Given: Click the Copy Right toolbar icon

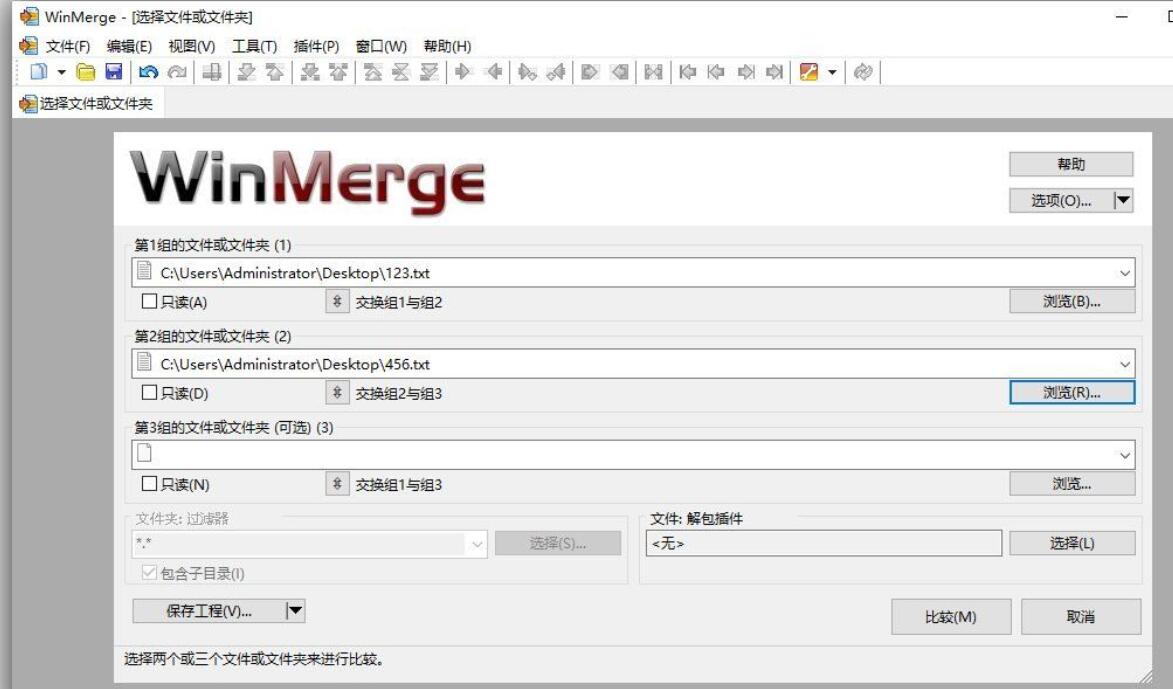Looking at the screenshot, I should pyautogui.click(x=464, y=72).
